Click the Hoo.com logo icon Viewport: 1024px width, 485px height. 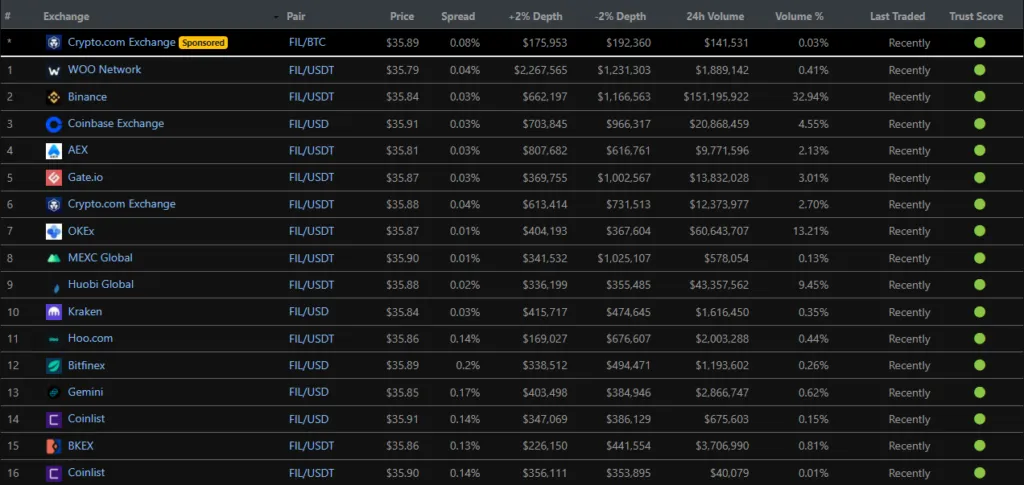[x=54, y=339]
